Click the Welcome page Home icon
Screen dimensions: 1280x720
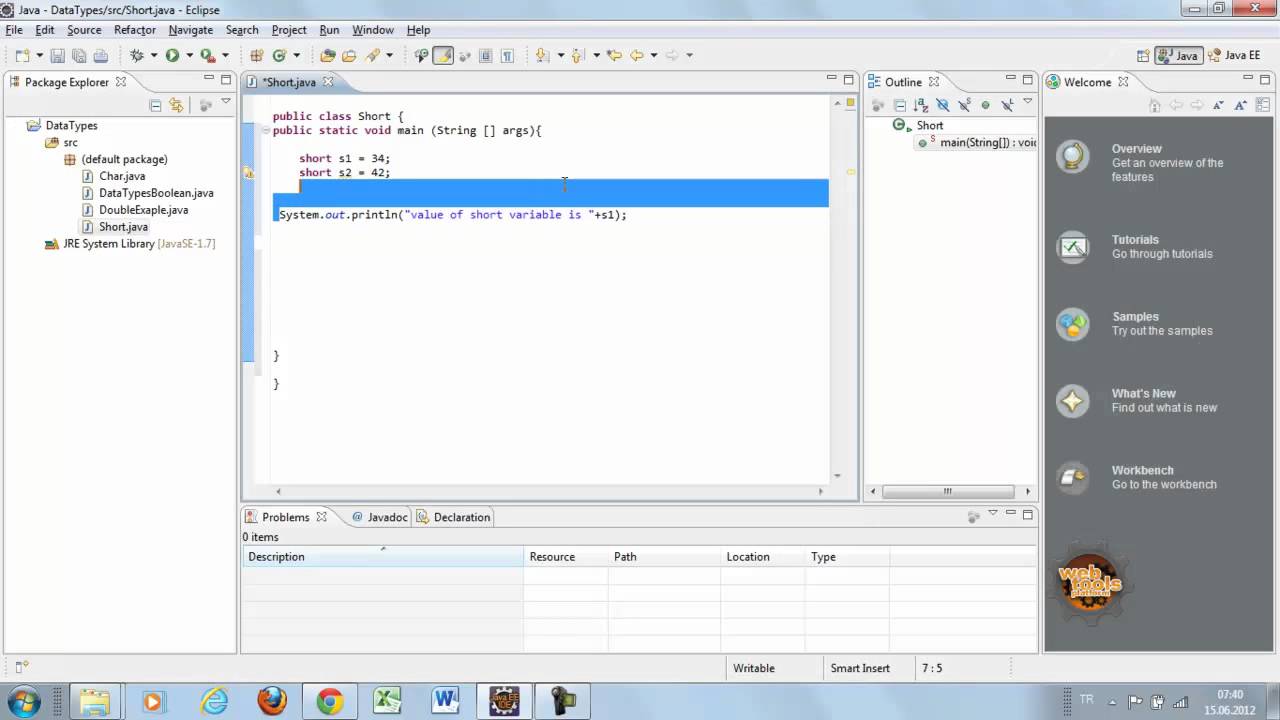(1154, 105)
